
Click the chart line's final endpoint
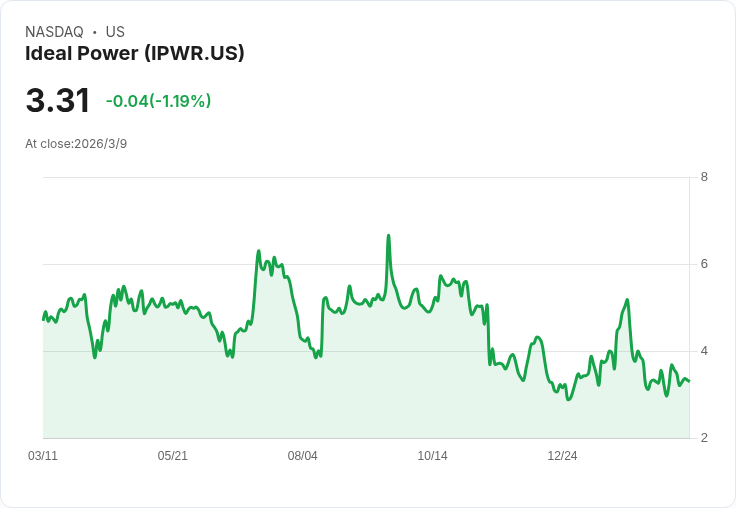tap(689, 381)
